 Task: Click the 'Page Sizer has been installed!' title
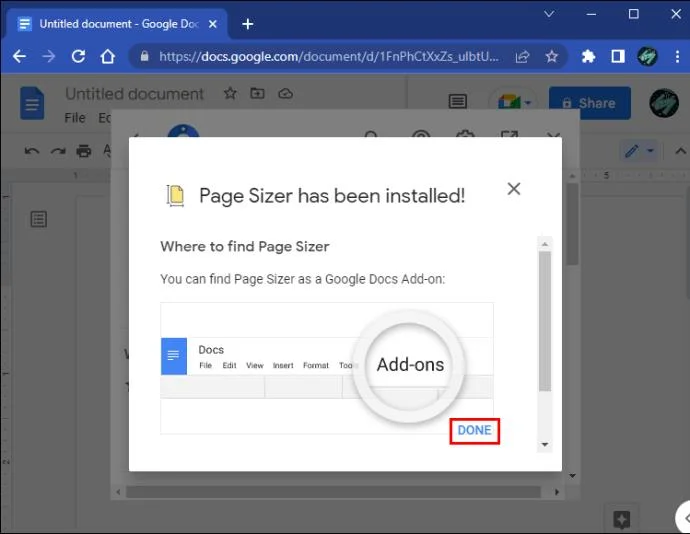(x=332, y=196)
